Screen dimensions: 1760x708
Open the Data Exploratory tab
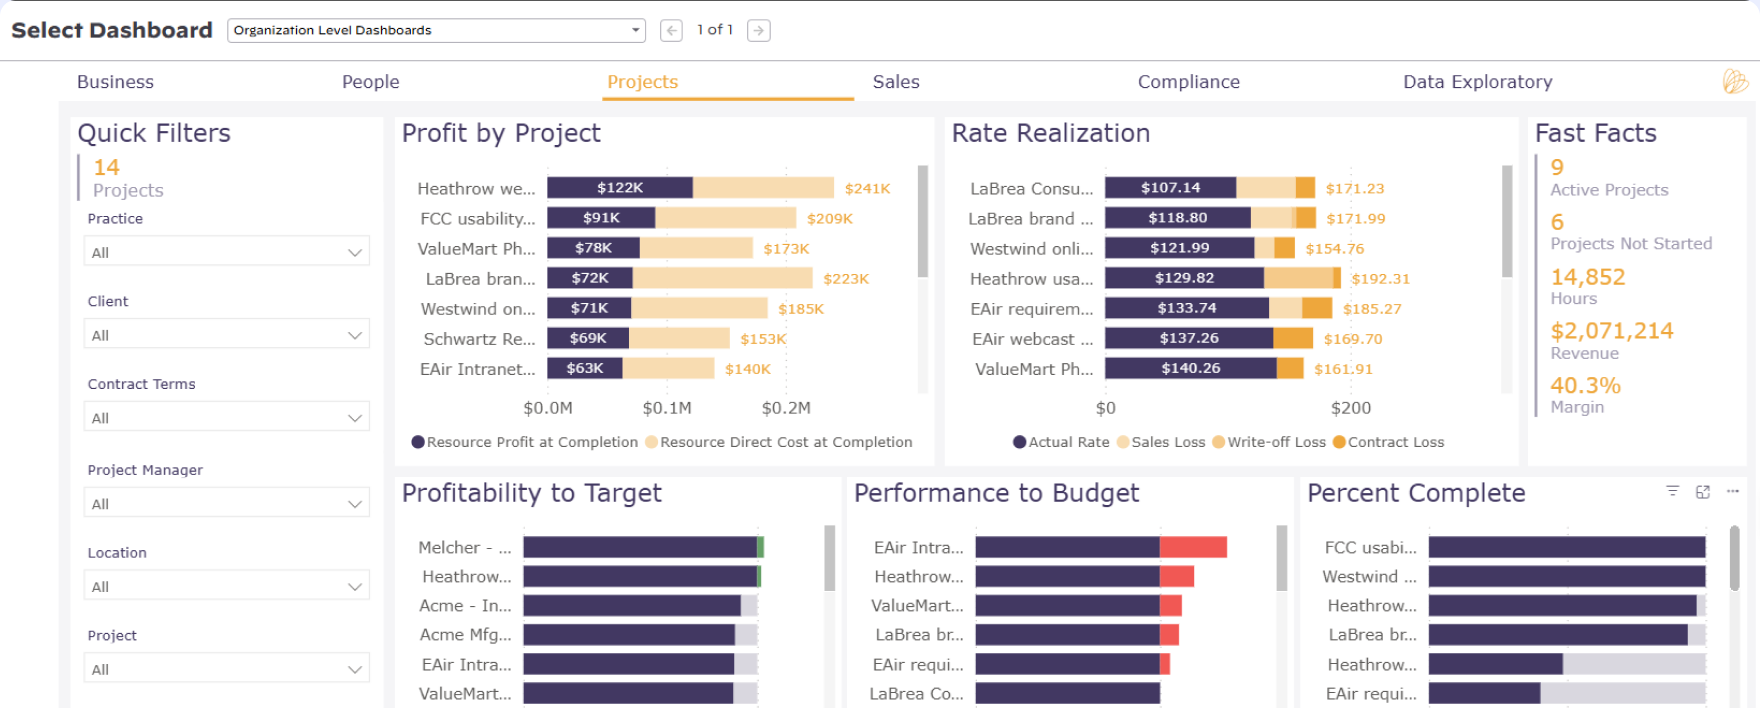(x=1477, y=82)
